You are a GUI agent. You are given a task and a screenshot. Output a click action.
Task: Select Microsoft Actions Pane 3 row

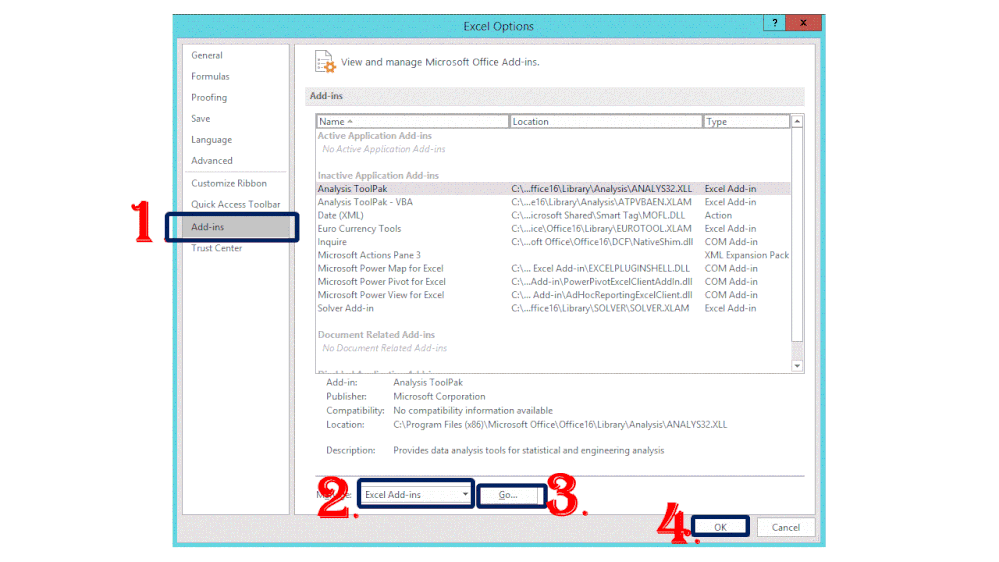553,255
